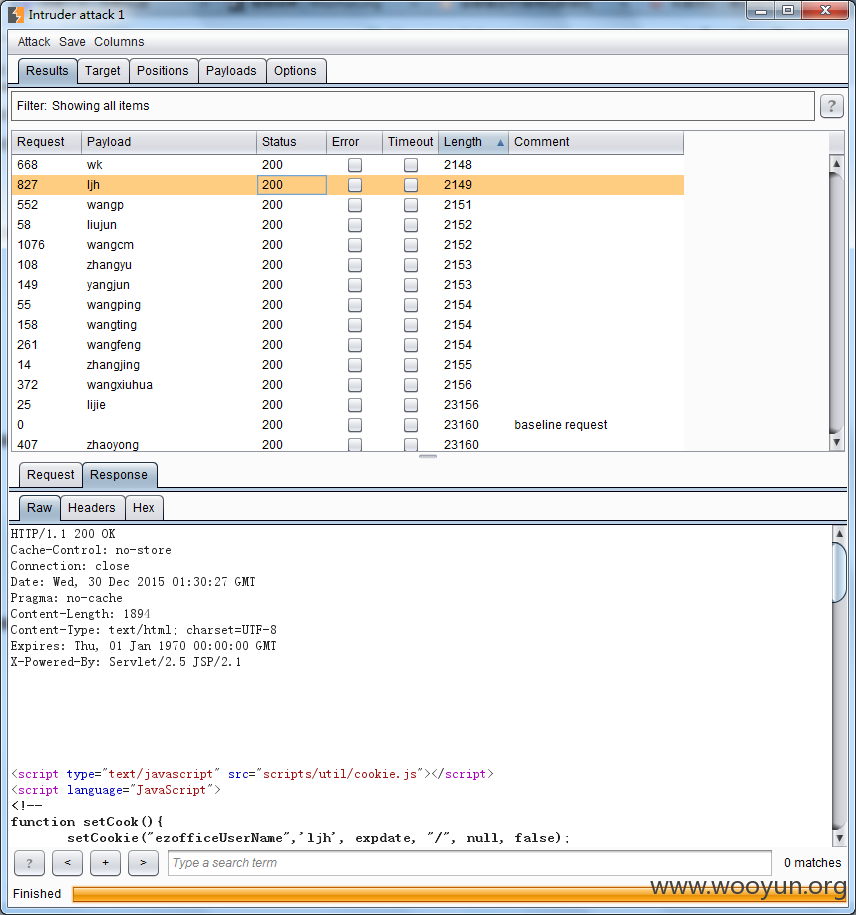Image resolution: width=856 pixels, height=915 pixels.
Task: Click the Comment column header
Action: [596, 142]
